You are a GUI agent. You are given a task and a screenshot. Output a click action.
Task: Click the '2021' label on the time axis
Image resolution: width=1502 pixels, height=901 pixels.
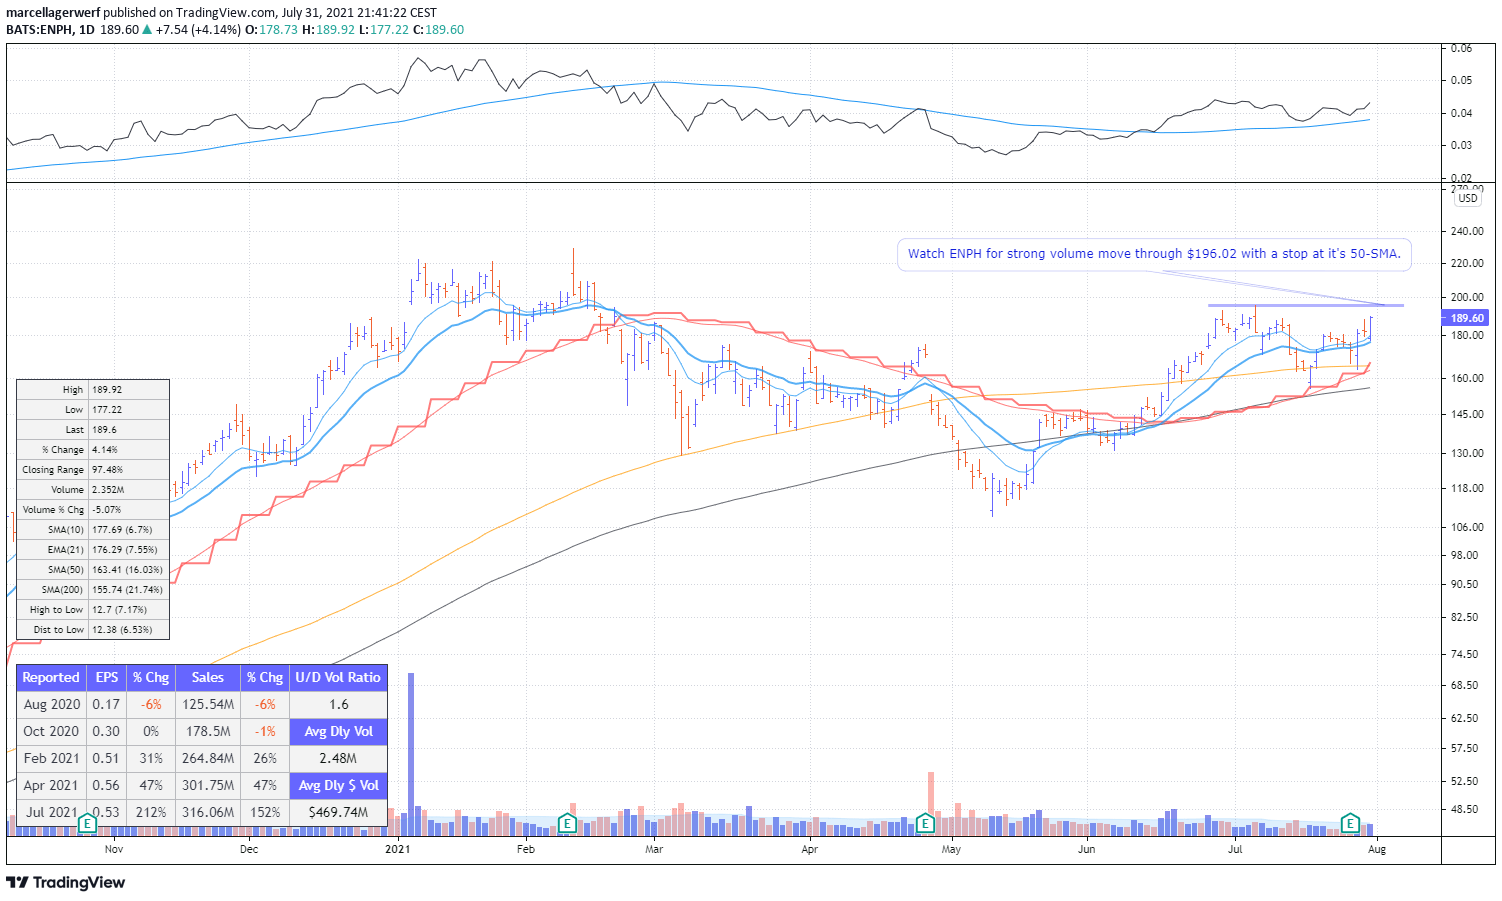(x=398, y=850)
